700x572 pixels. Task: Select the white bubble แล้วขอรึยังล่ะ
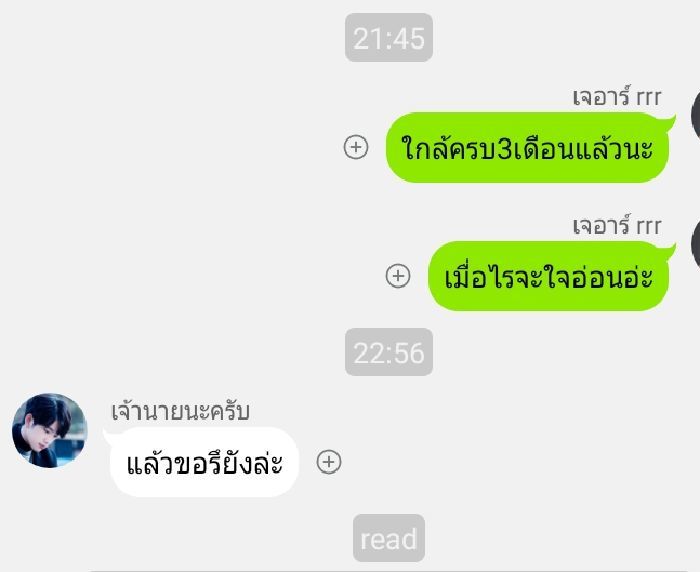point(204,462)
